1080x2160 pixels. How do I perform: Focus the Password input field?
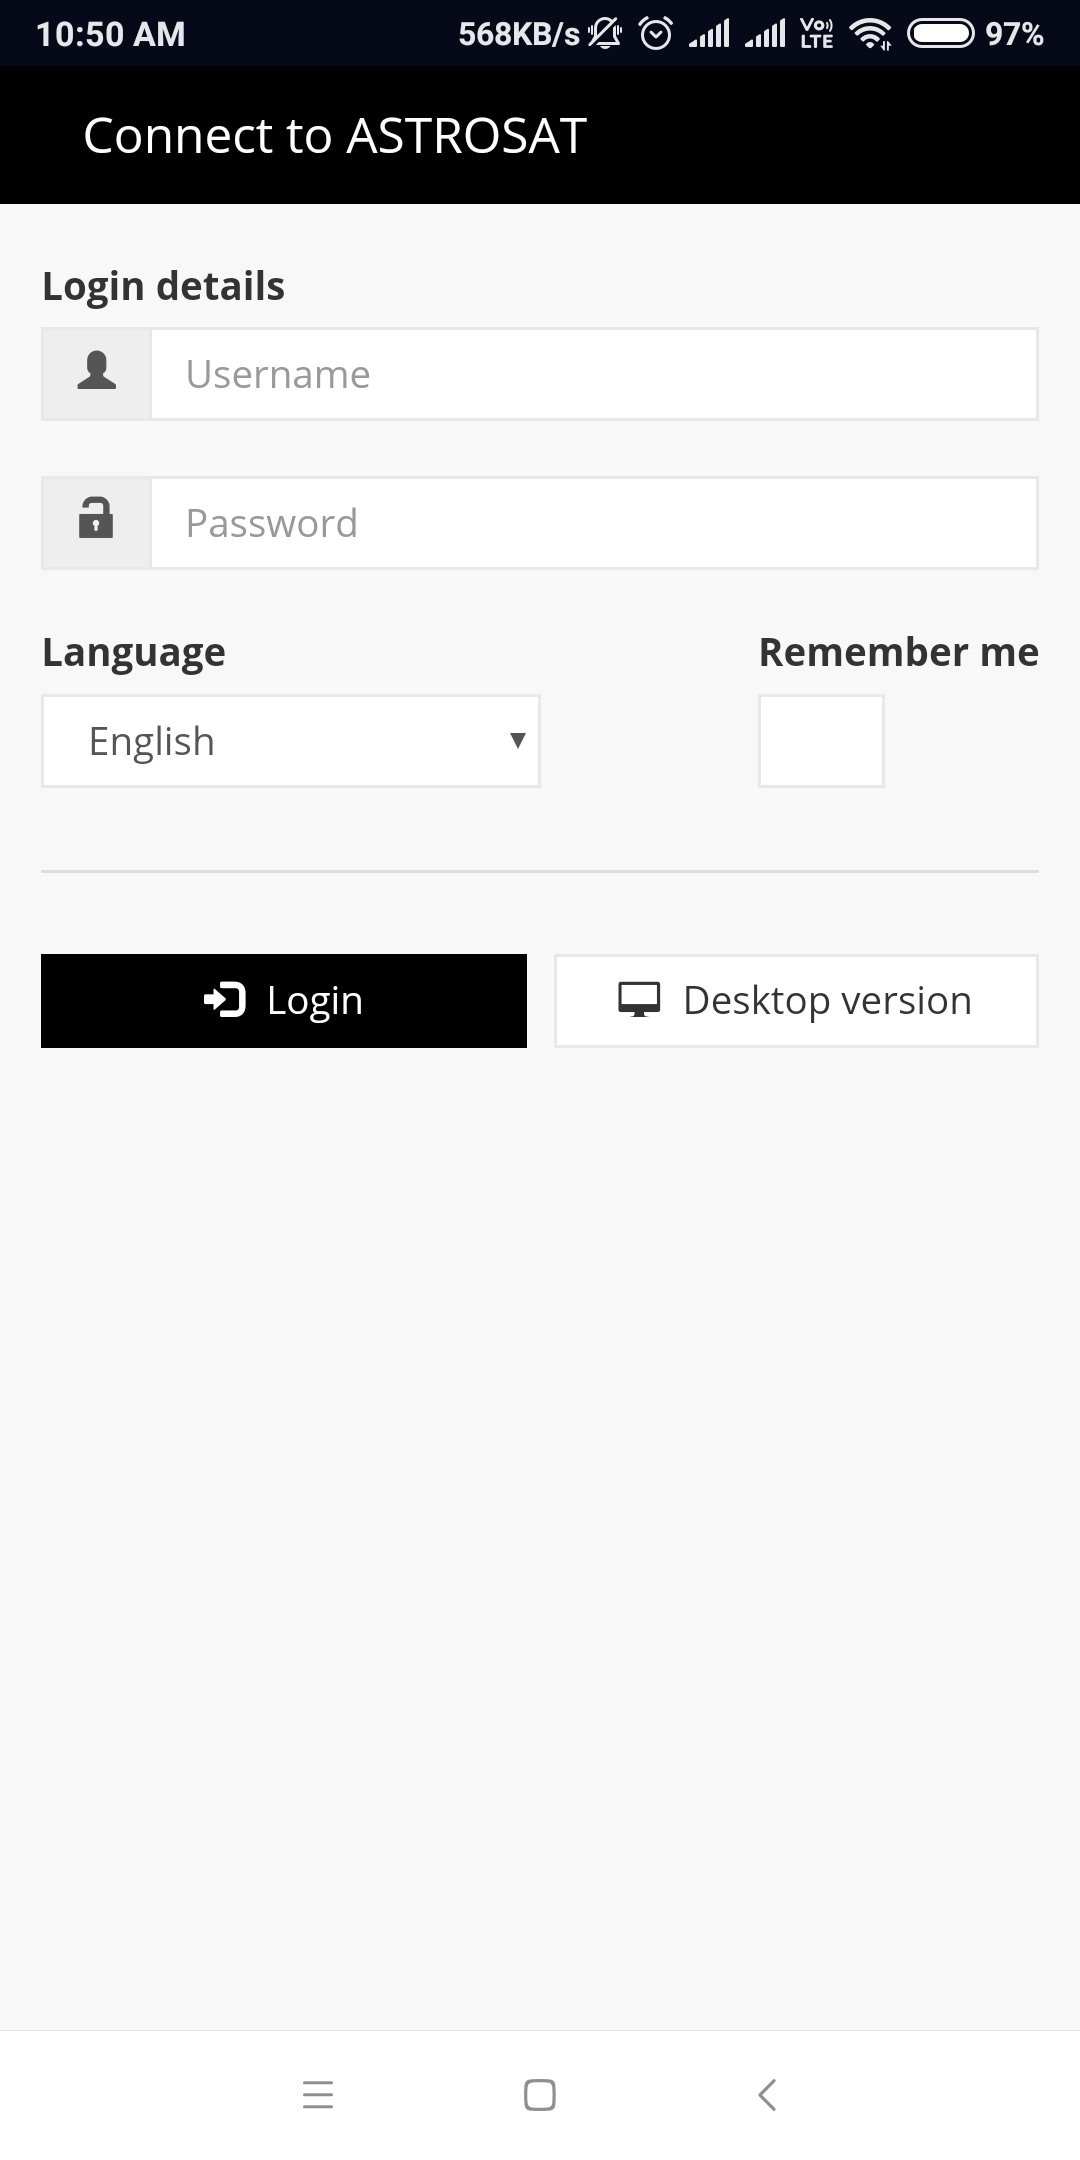593,523
